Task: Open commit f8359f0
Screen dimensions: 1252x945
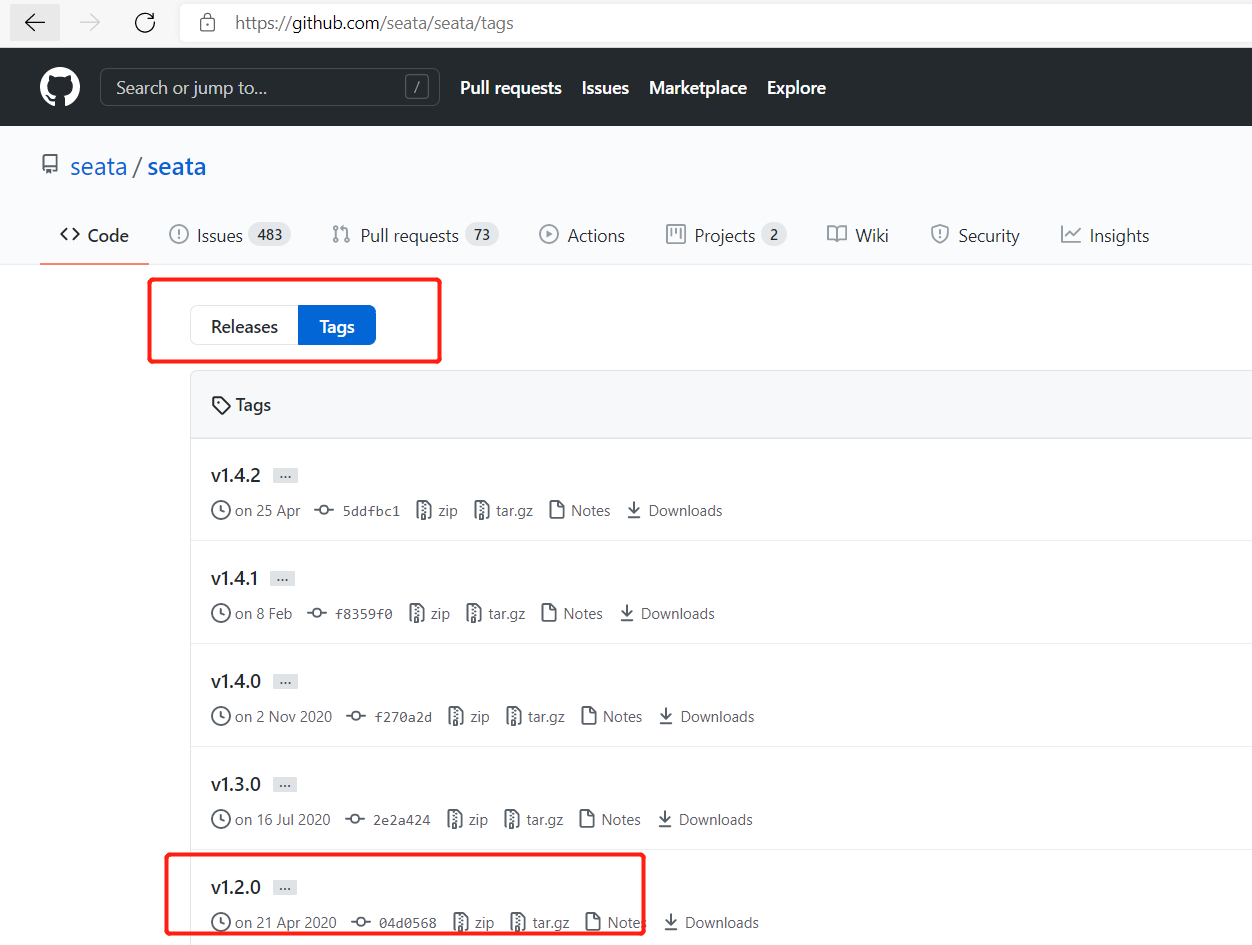Action: 363,614
